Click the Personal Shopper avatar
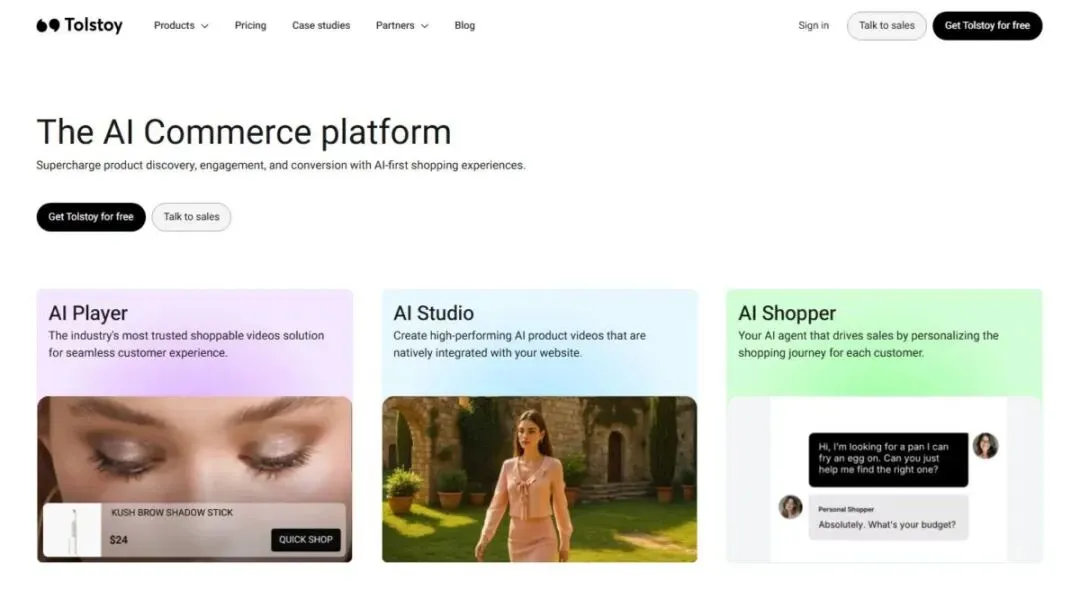The height and width of the screenshot is (599, 1080). coord(790,507)
